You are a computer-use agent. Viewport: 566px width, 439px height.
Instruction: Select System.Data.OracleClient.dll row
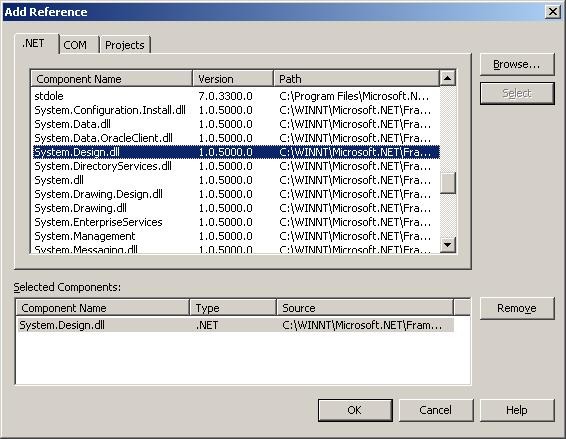click(x=236, y=138)
